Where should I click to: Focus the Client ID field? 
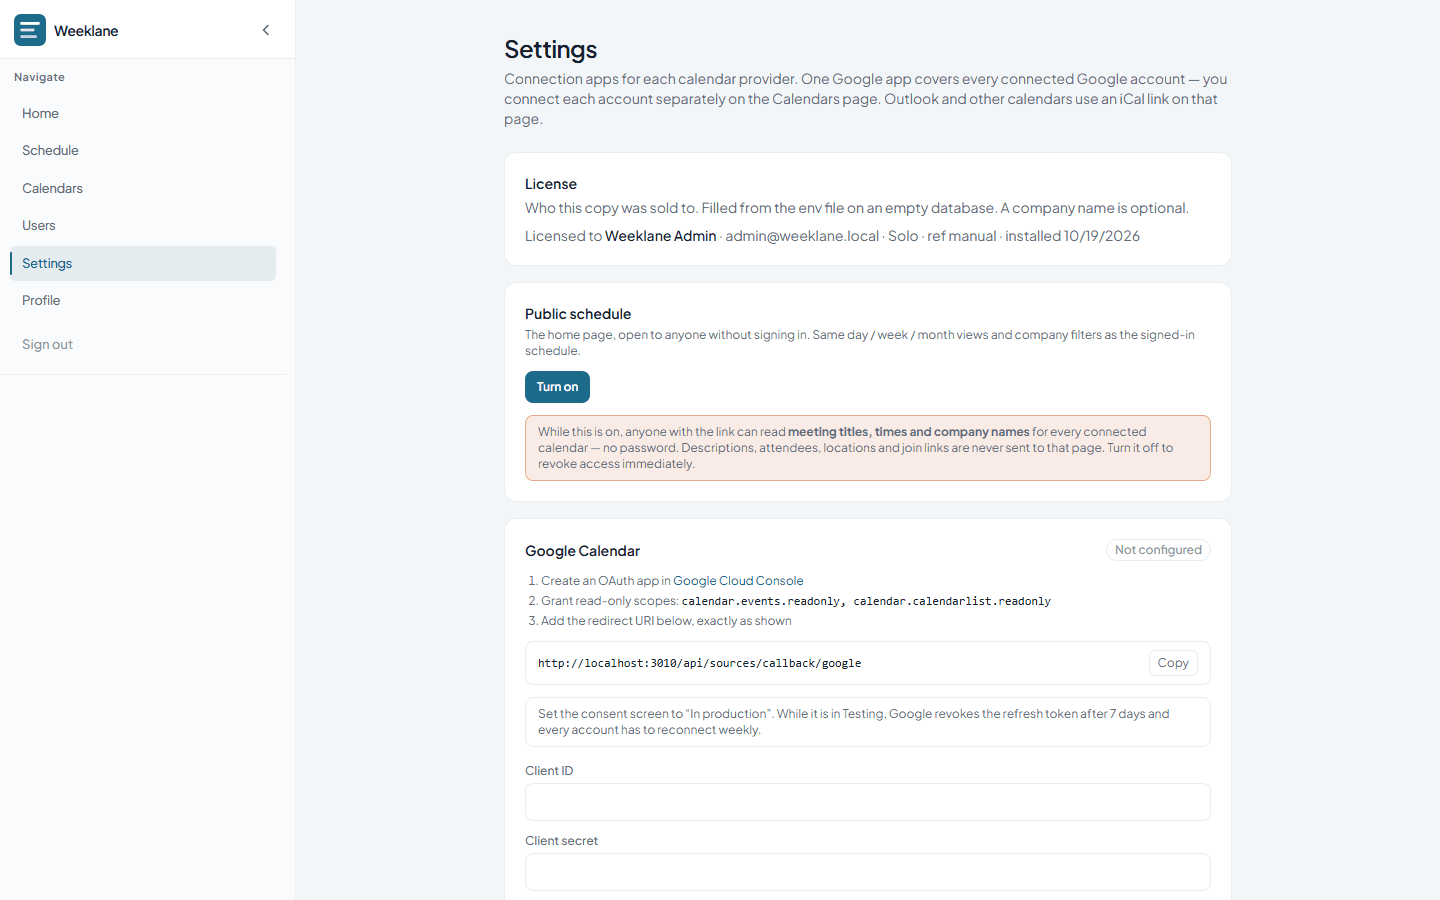868,802
